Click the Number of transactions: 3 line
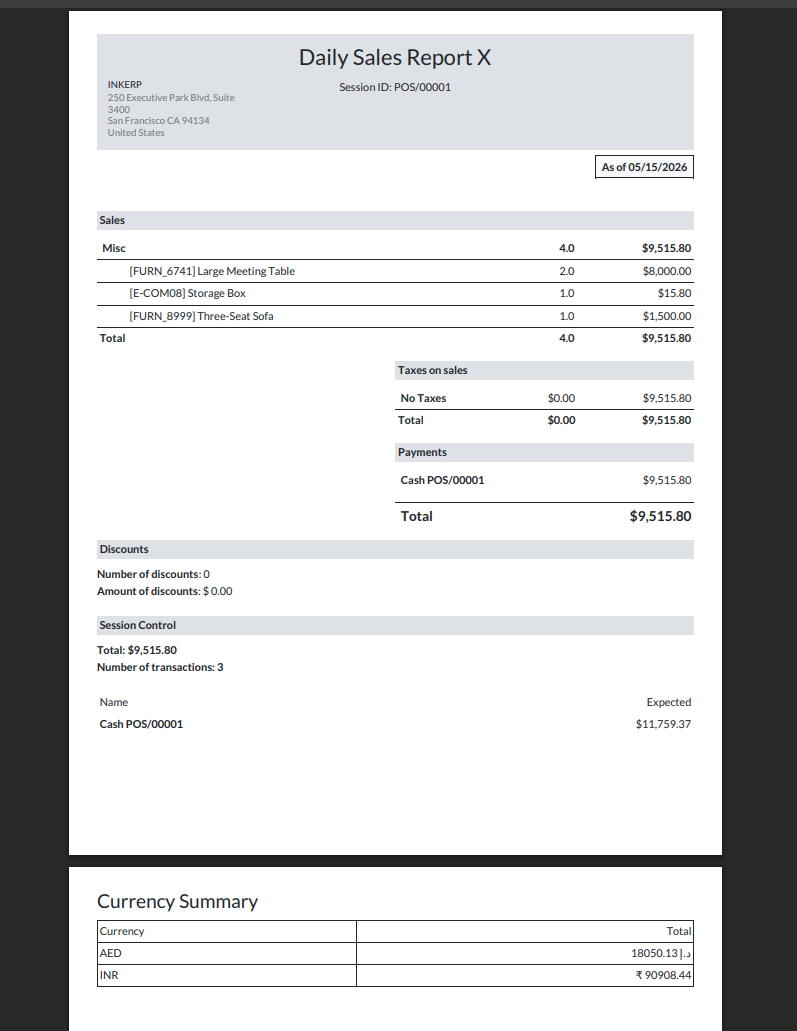 [160, 667]
